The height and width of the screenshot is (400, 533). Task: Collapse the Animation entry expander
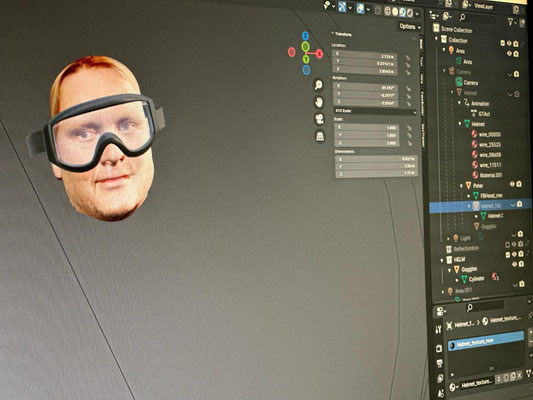point(459,103)
